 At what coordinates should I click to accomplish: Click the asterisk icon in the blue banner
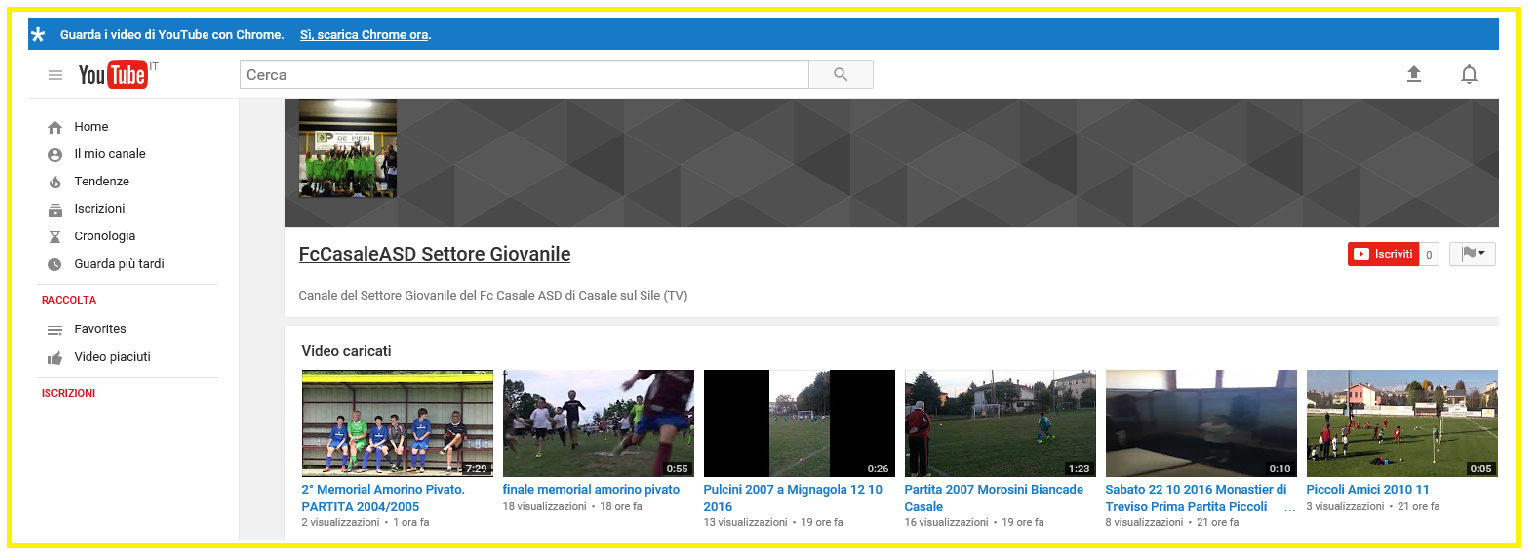click(38, 35)
